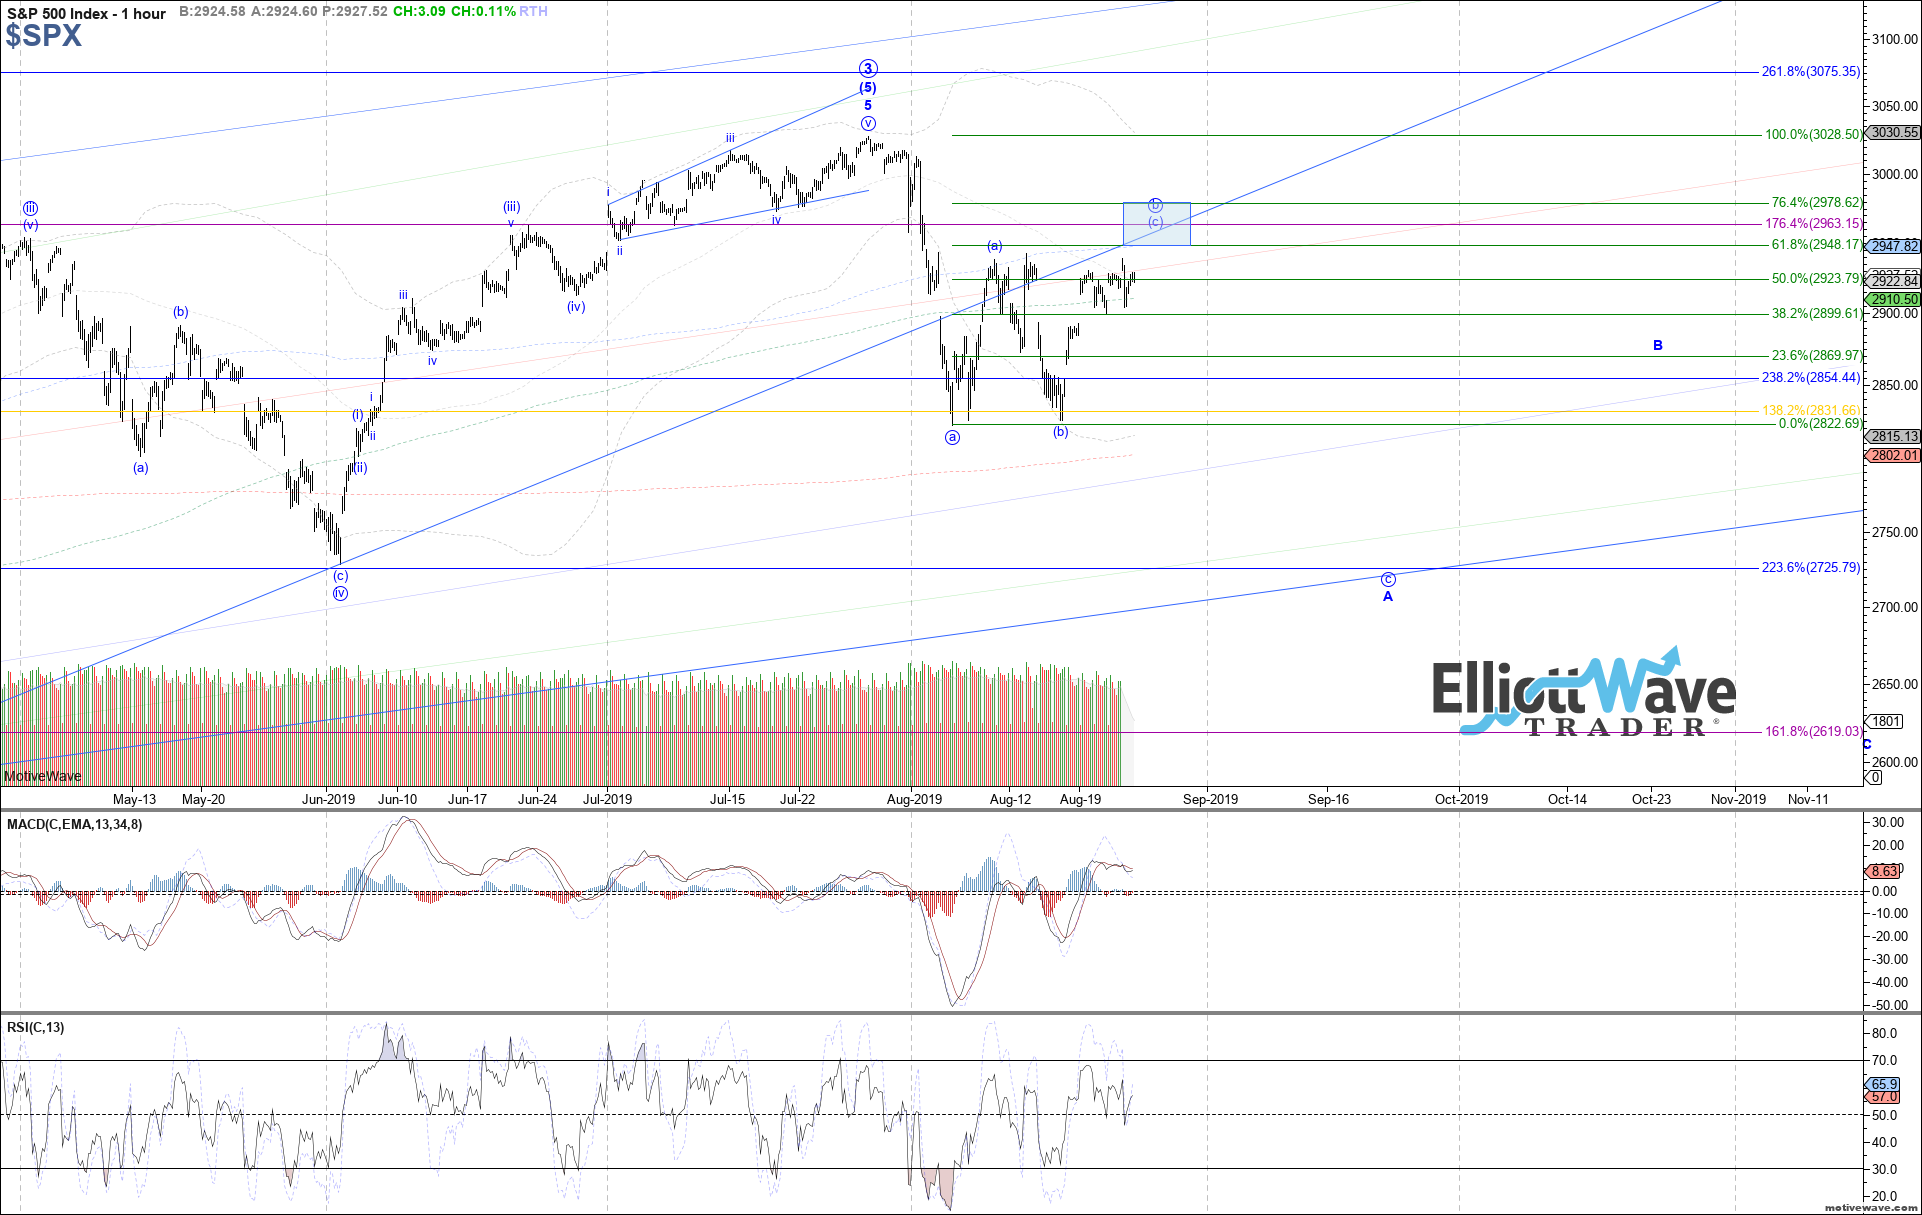Click the MotiveWave label at chart bottom-left
The height and width of the screenshot is (1215, 1922).
click(43, 776)
